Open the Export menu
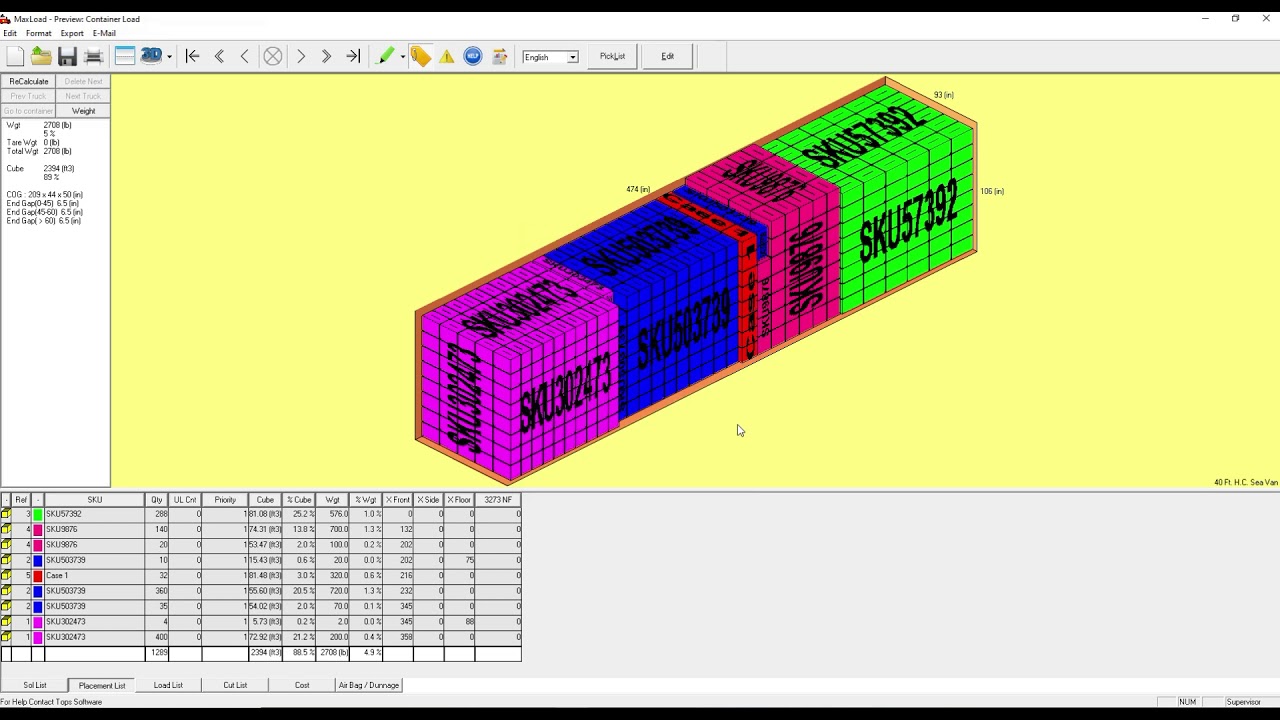Screen dimensions: 1280x720 pyautogui.click(x=72, y=33)
